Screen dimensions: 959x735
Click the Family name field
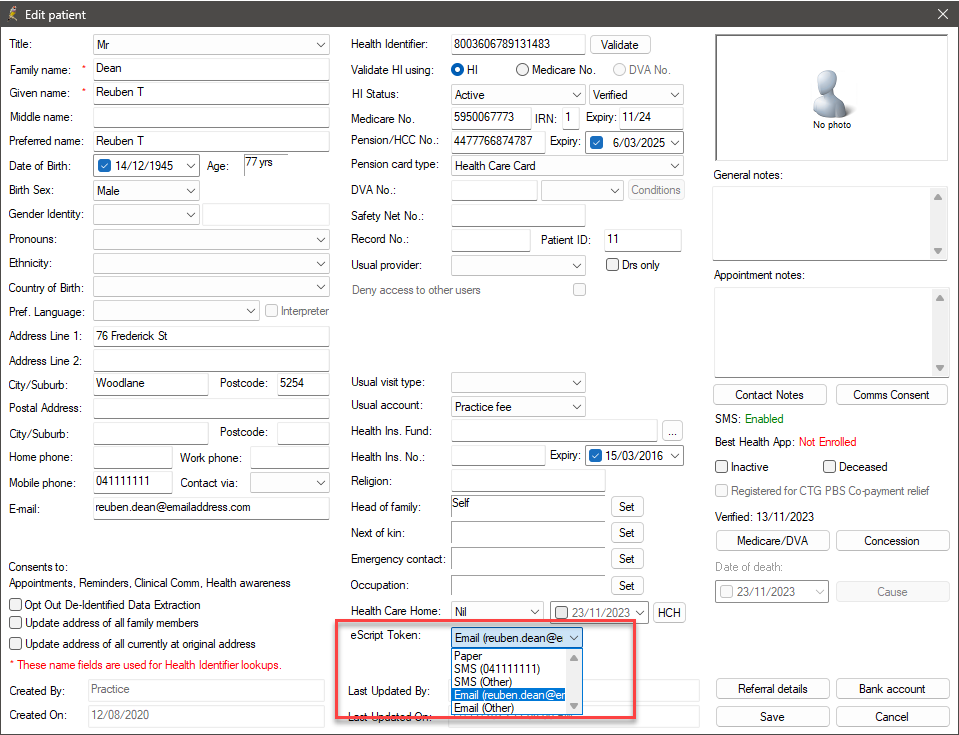tap(211, 68)
